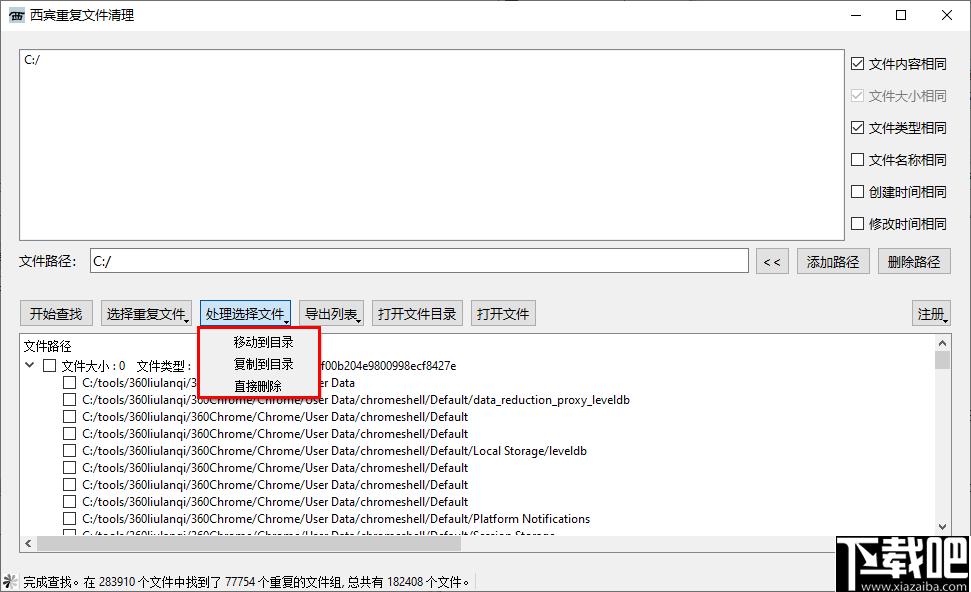This screenshot has width=971, height=592.
Task: Click the horizontal scrollbar left arrow
Action: point(28,543)
